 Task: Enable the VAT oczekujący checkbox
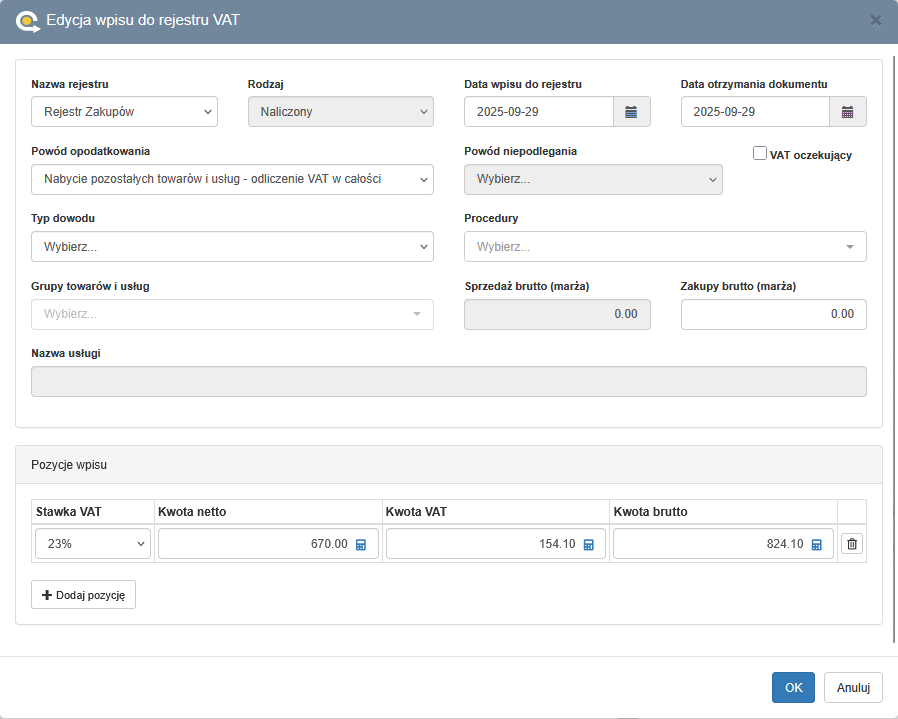pos(760,154)
